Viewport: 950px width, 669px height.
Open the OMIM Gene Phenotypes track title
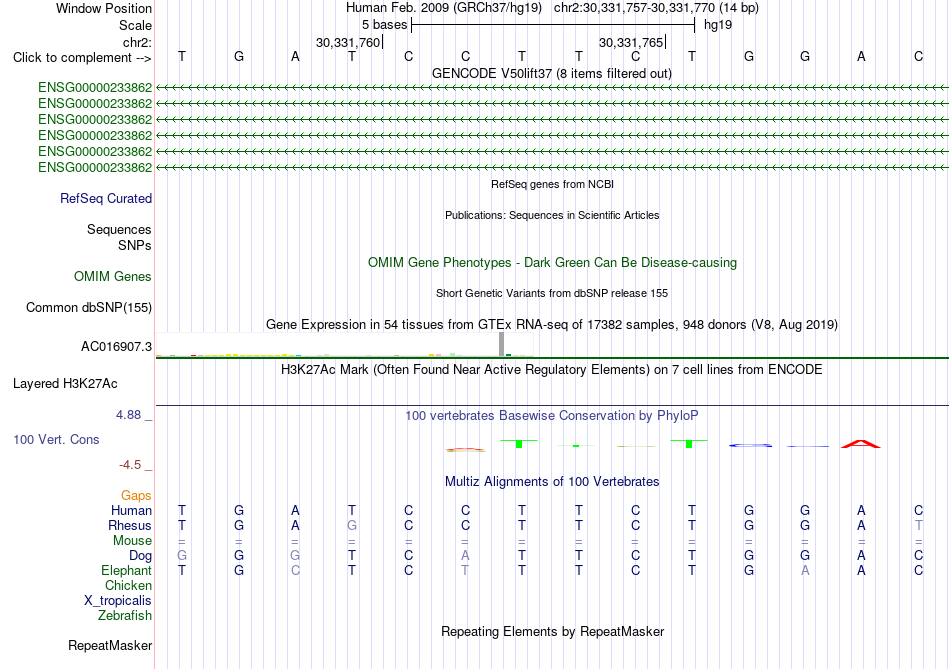tap(553, 262)
